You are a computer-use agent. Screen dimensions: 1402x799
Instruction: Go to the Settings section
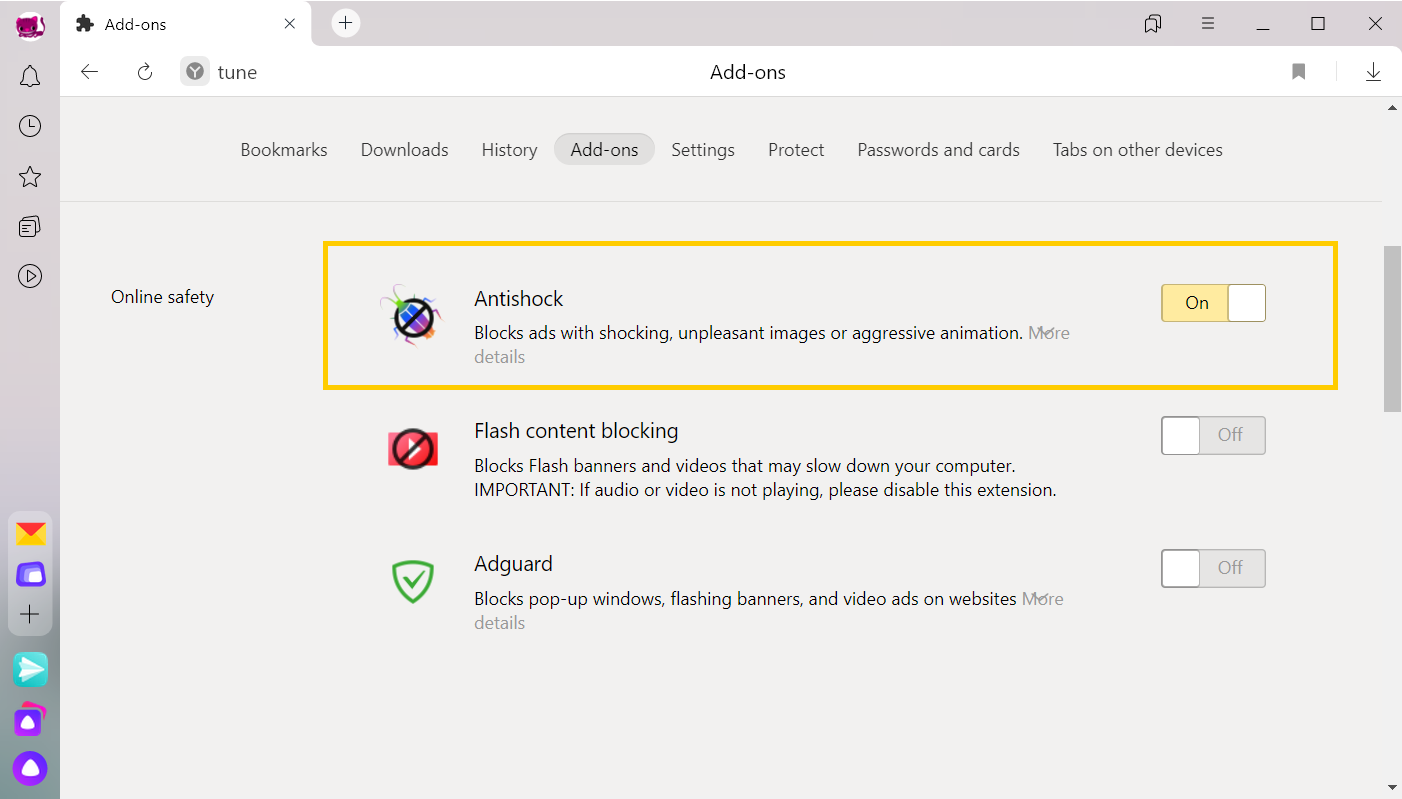[703, 150]
